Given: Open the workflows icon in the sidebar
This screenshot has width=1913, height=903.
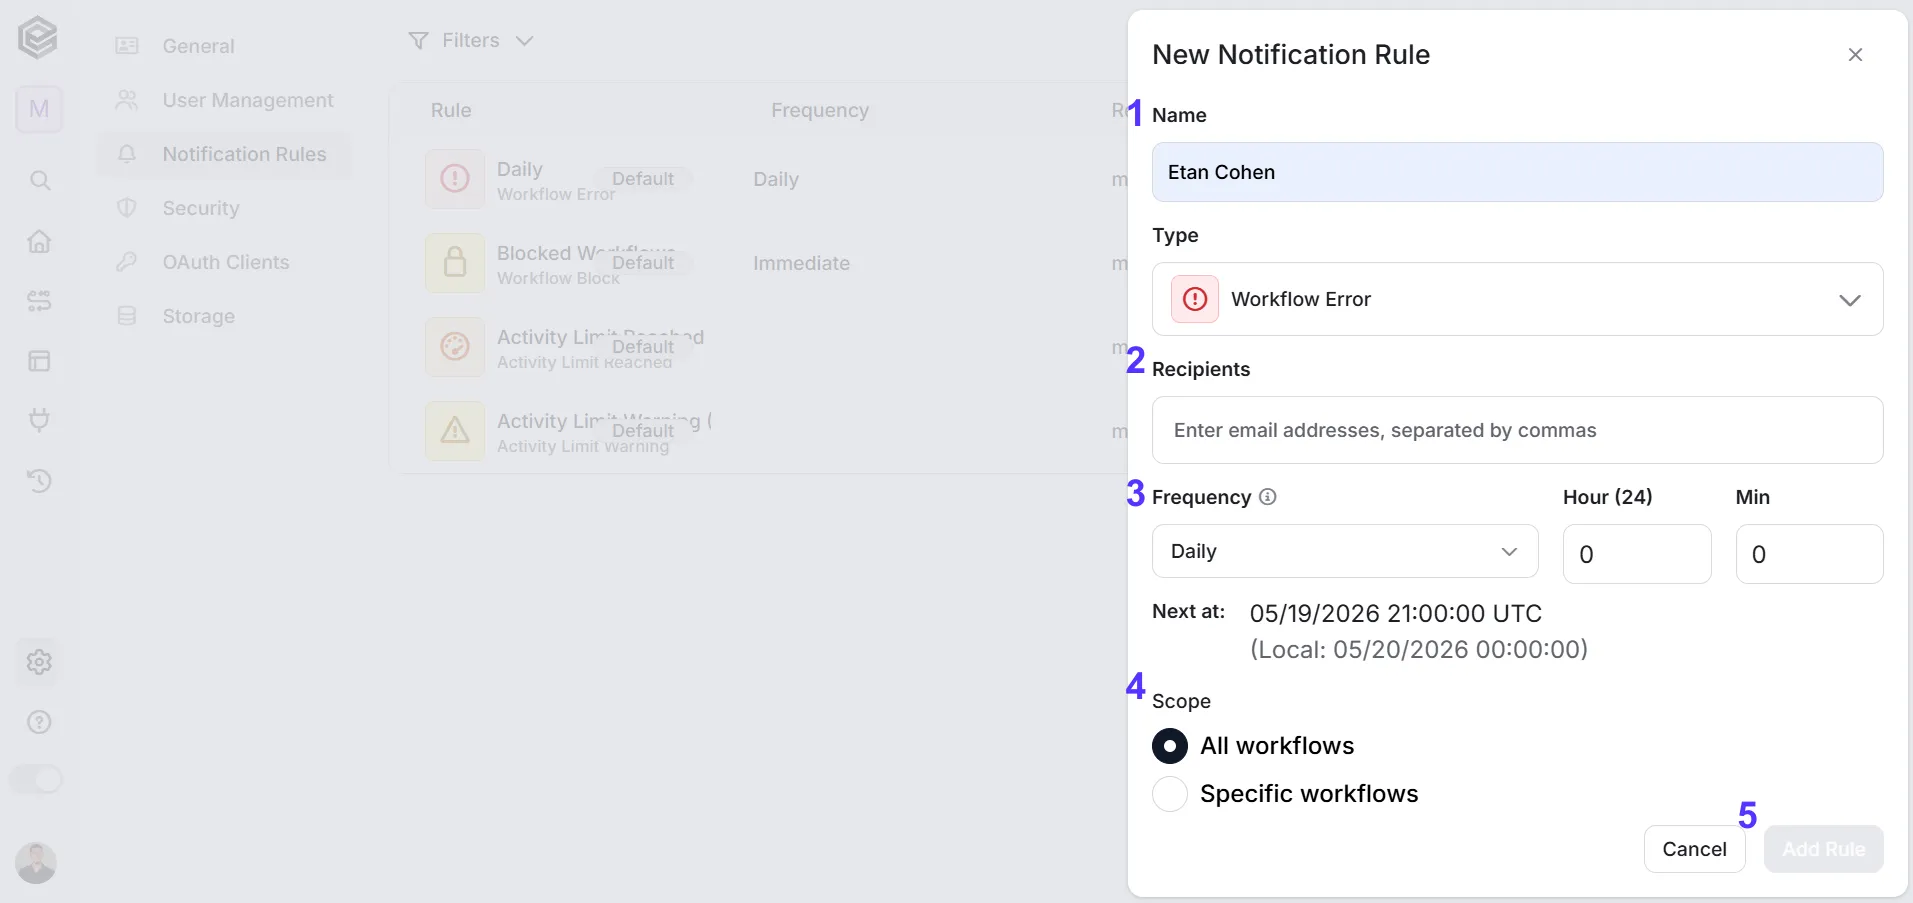Looking at the screenshot, I should pyautogui.click(x=39, y=301).
